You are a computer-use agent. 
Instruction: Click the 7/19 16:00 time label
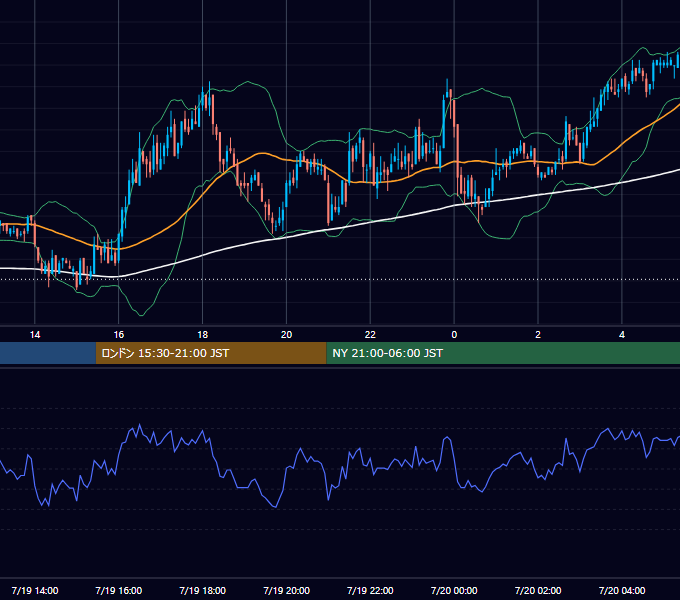tap(118, 590)
